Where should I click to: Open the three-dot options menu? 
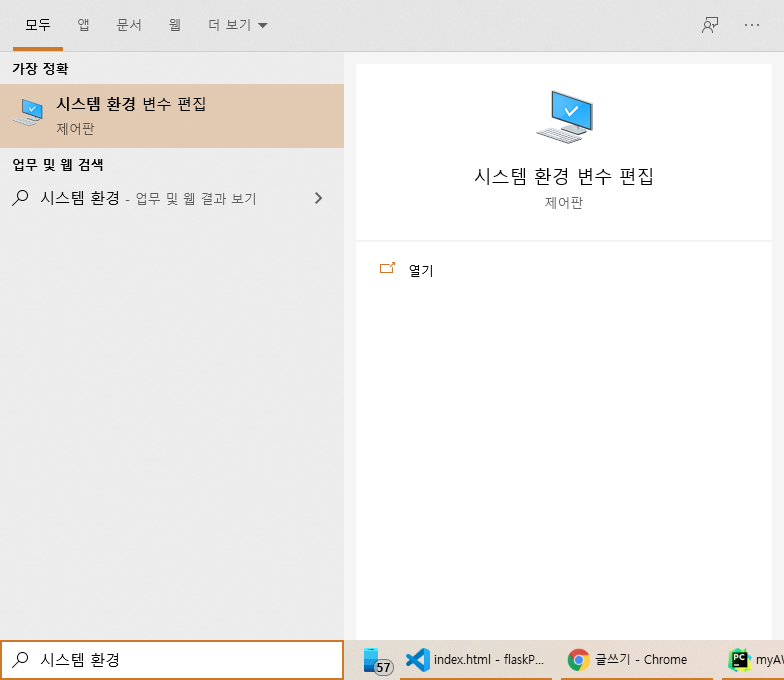click(752, 25)
